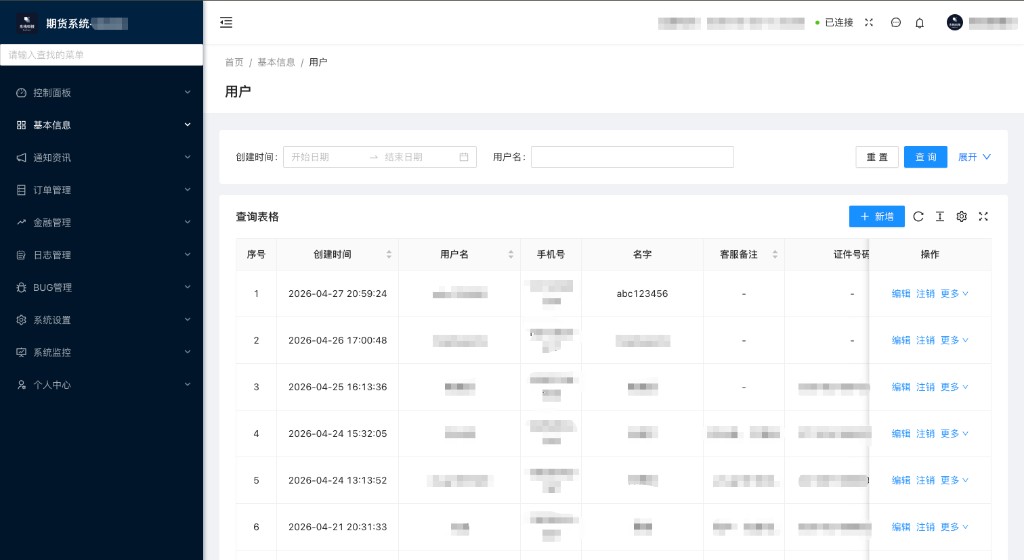Open 更多 dropdown for row 6
1024x560 pixels.
954,527
